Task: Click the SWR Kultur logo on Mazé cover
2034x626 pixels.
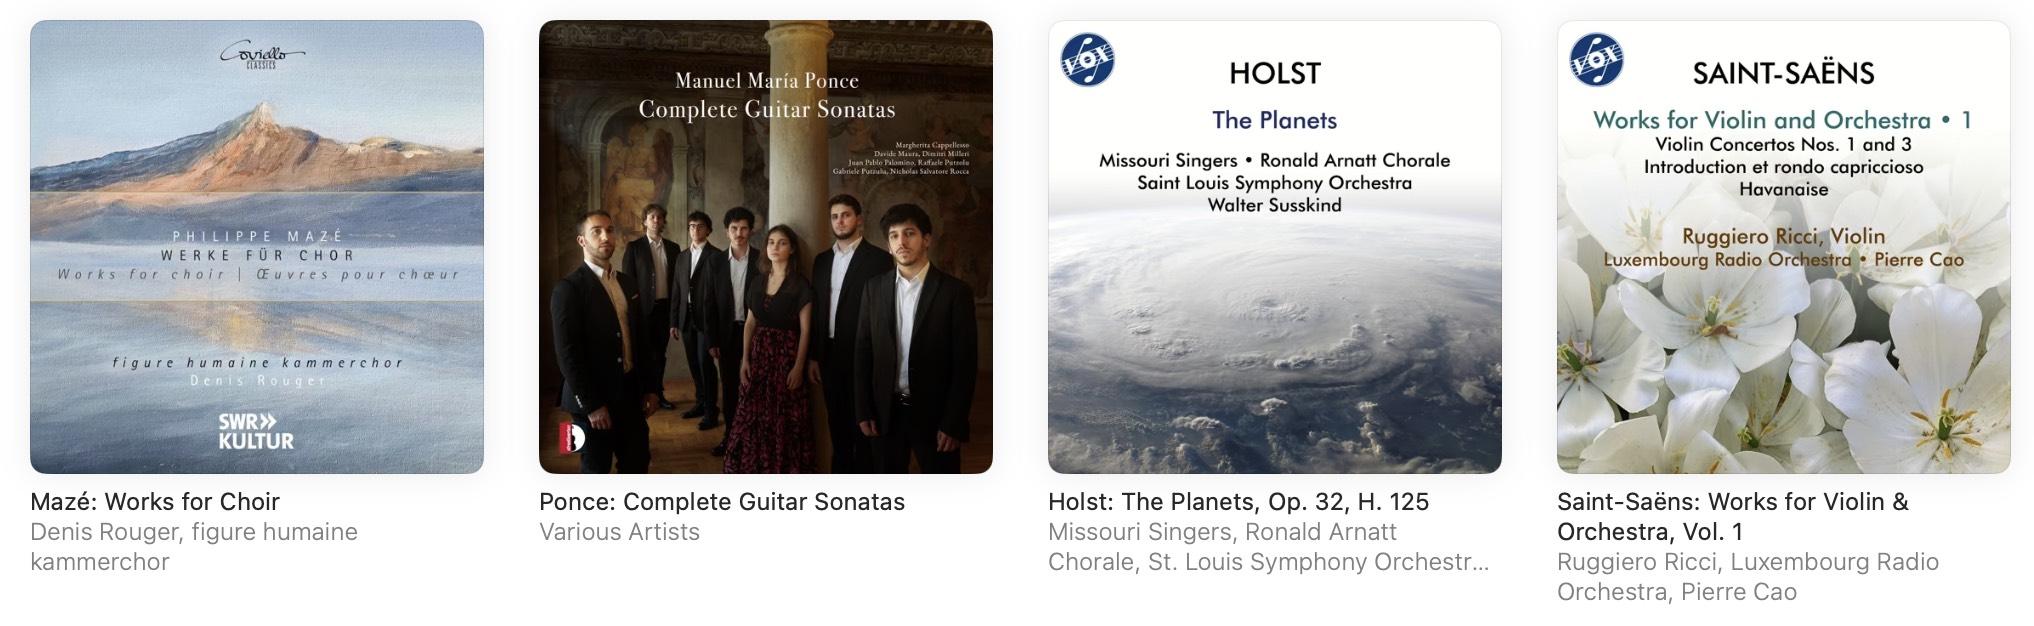Action: coord(256,431)
